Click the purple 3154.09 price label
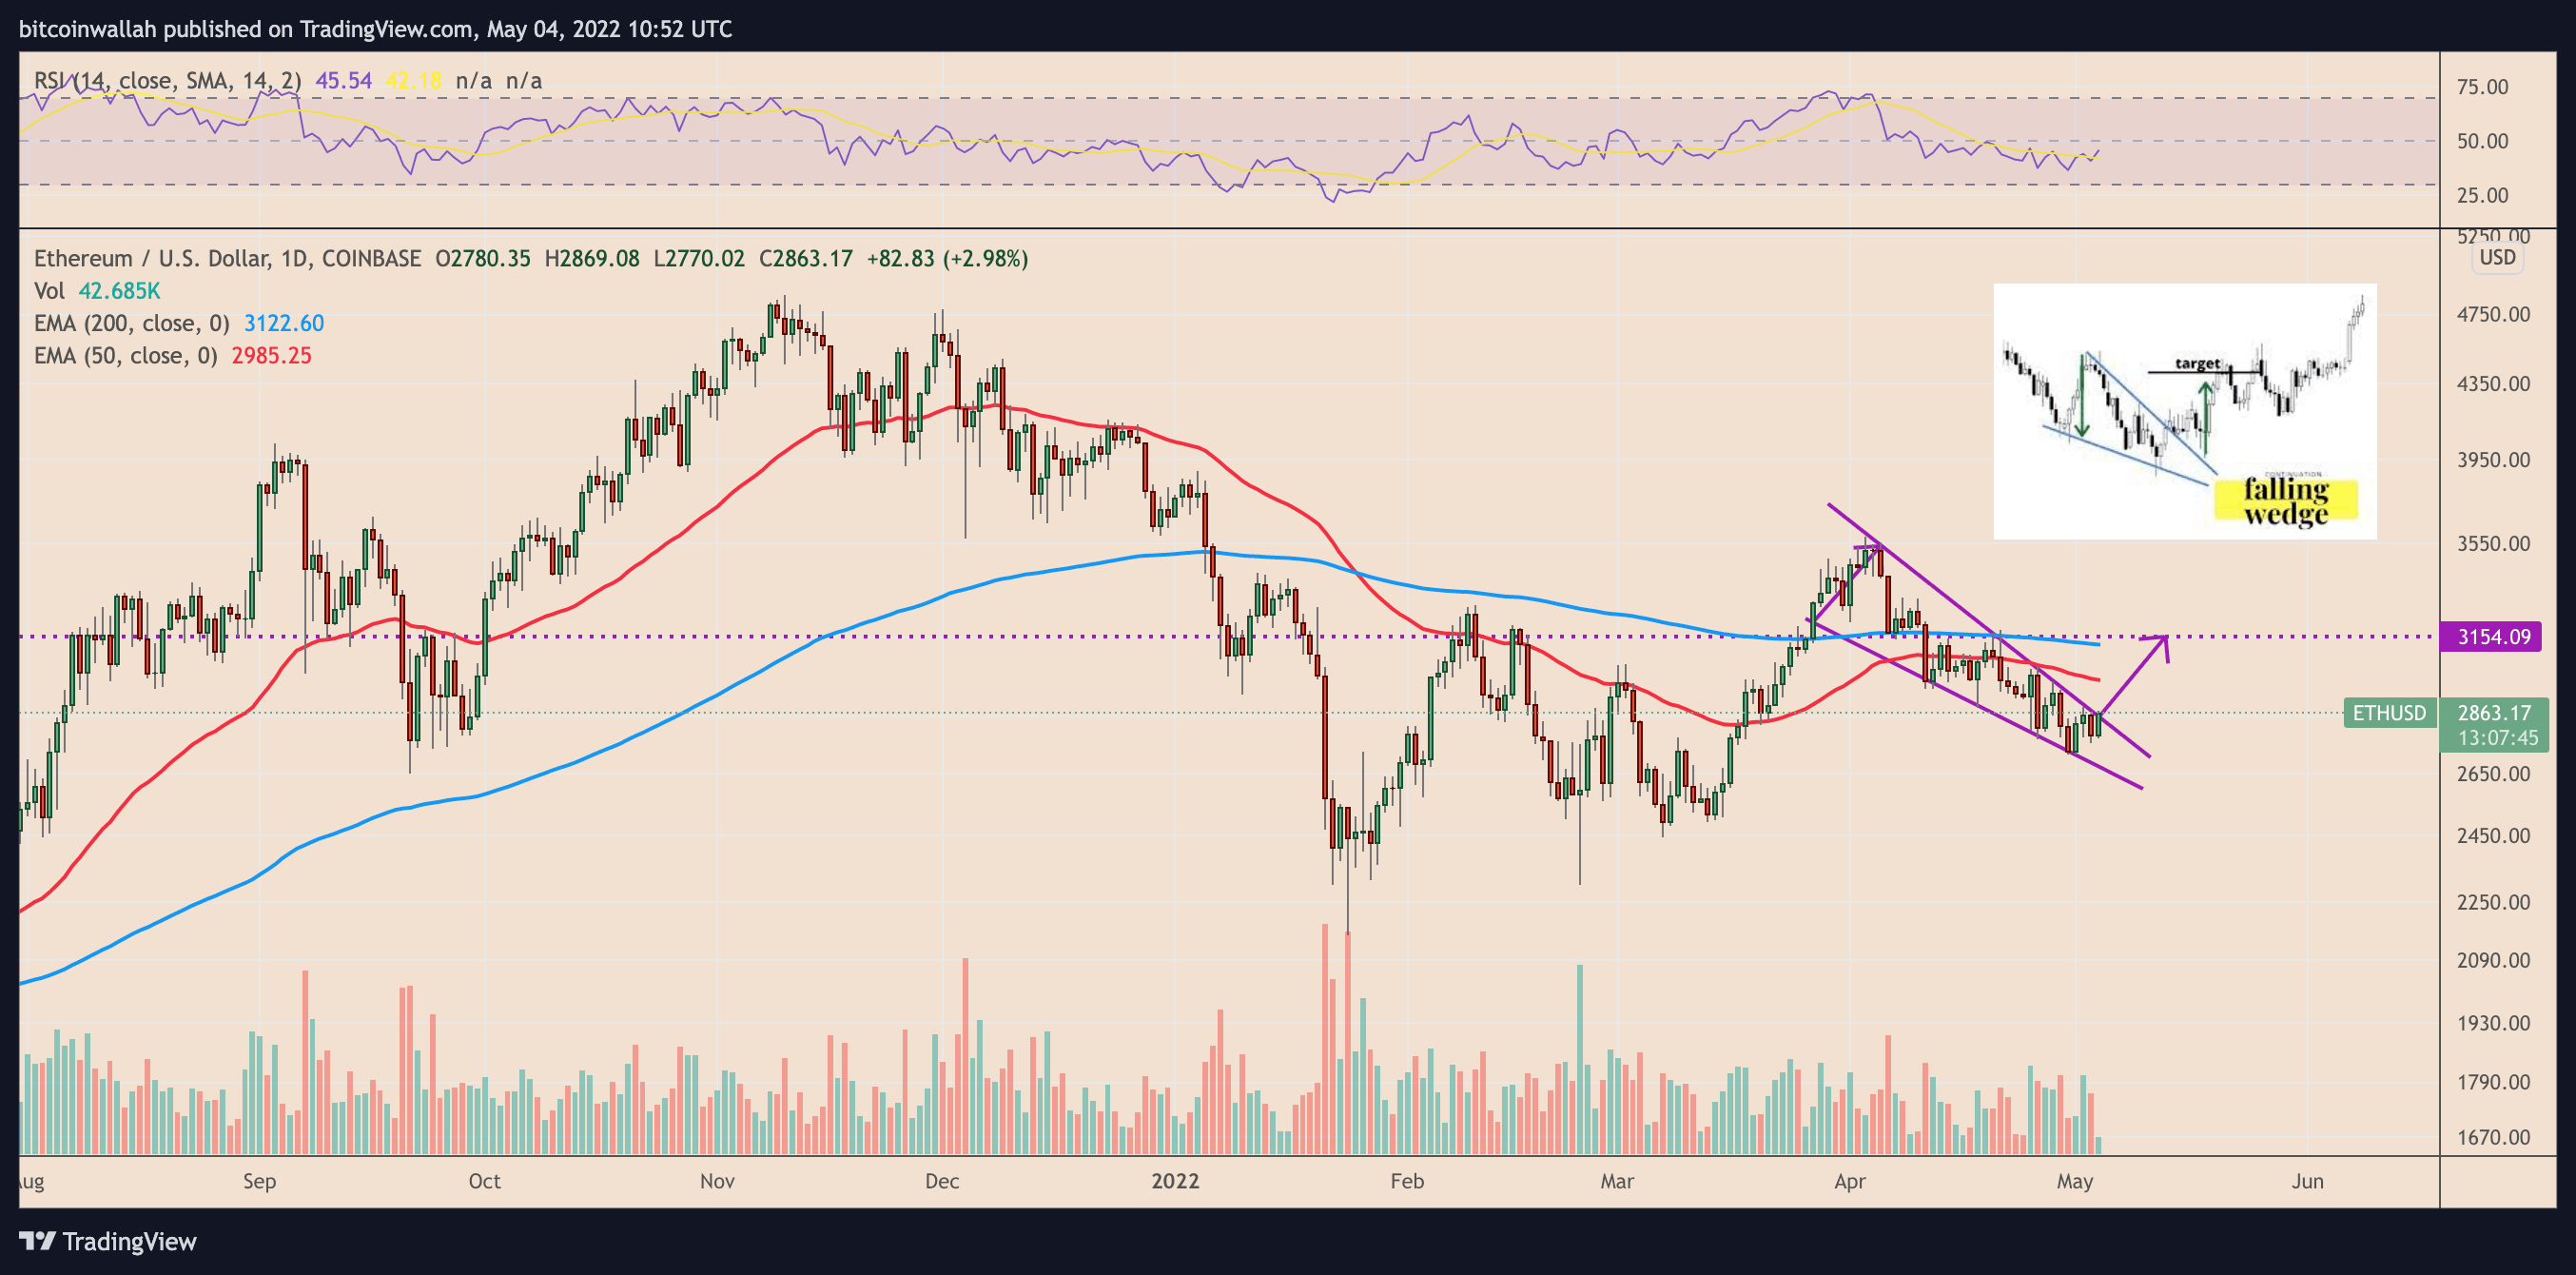The image size is (2576, 1275). point(2493,637)
